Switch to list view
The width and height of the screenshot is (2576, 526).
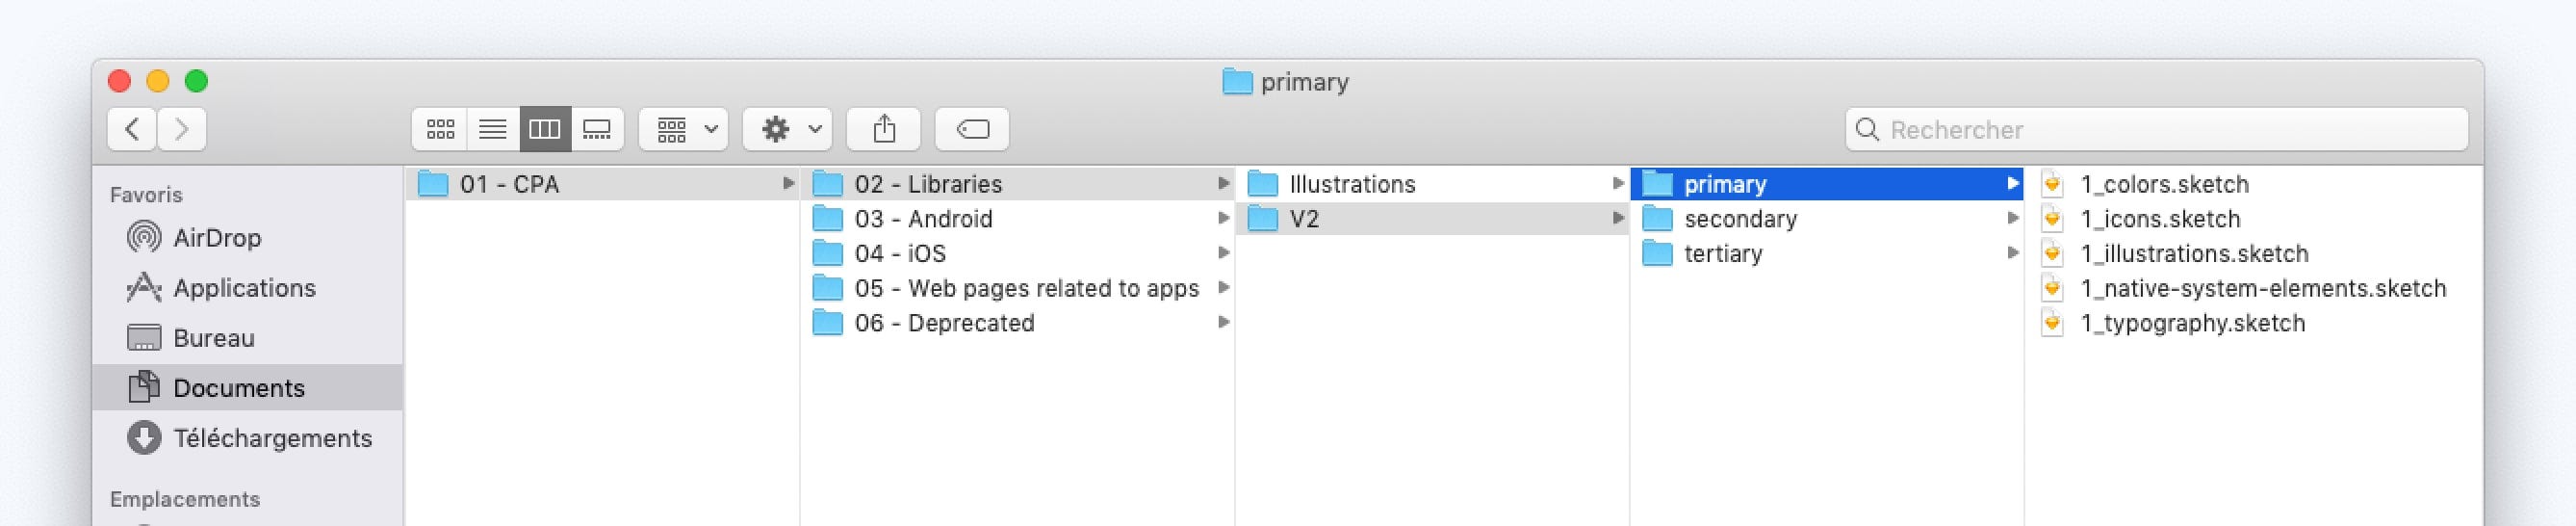[493, 129]
